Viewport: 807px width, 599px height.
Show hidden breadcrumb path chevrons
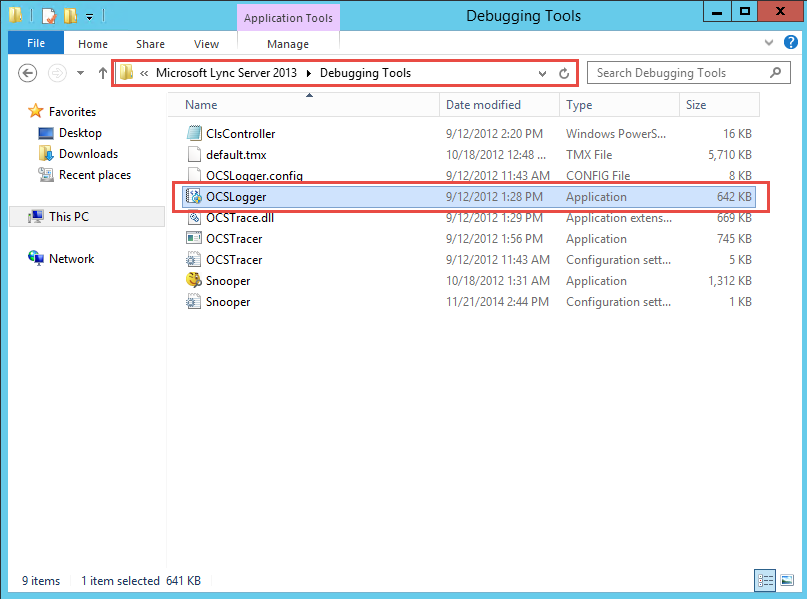click(144, 74)
